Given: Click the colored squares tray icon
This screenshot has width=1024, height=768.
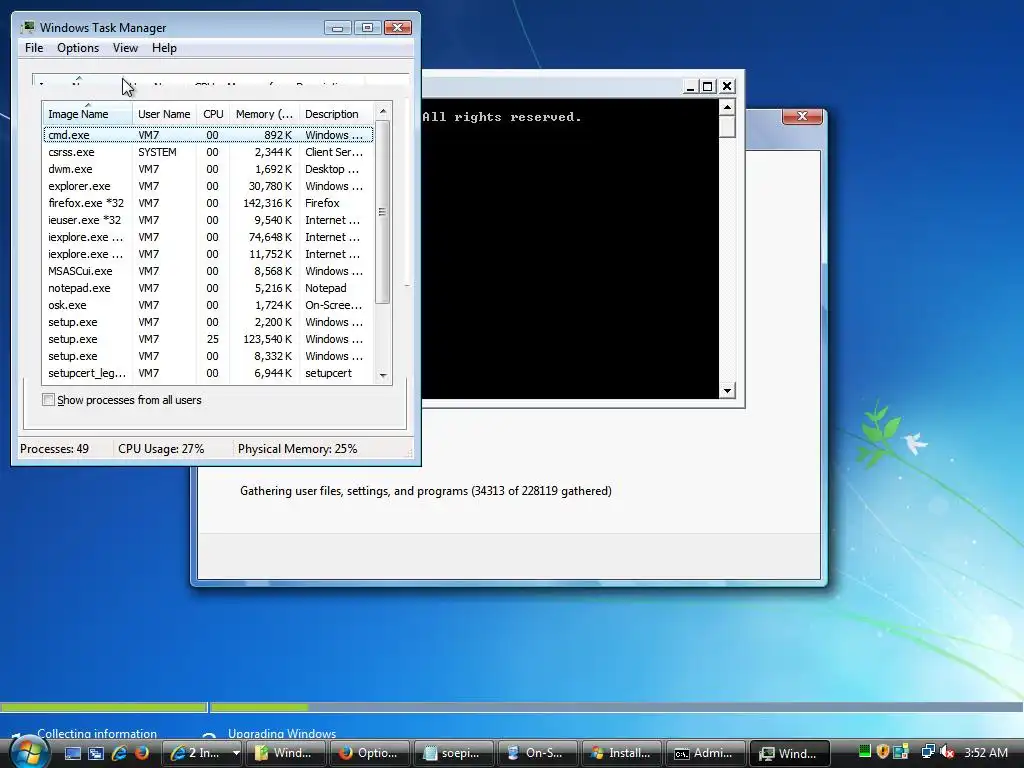Looking at the screenshot, I should 901,752.
